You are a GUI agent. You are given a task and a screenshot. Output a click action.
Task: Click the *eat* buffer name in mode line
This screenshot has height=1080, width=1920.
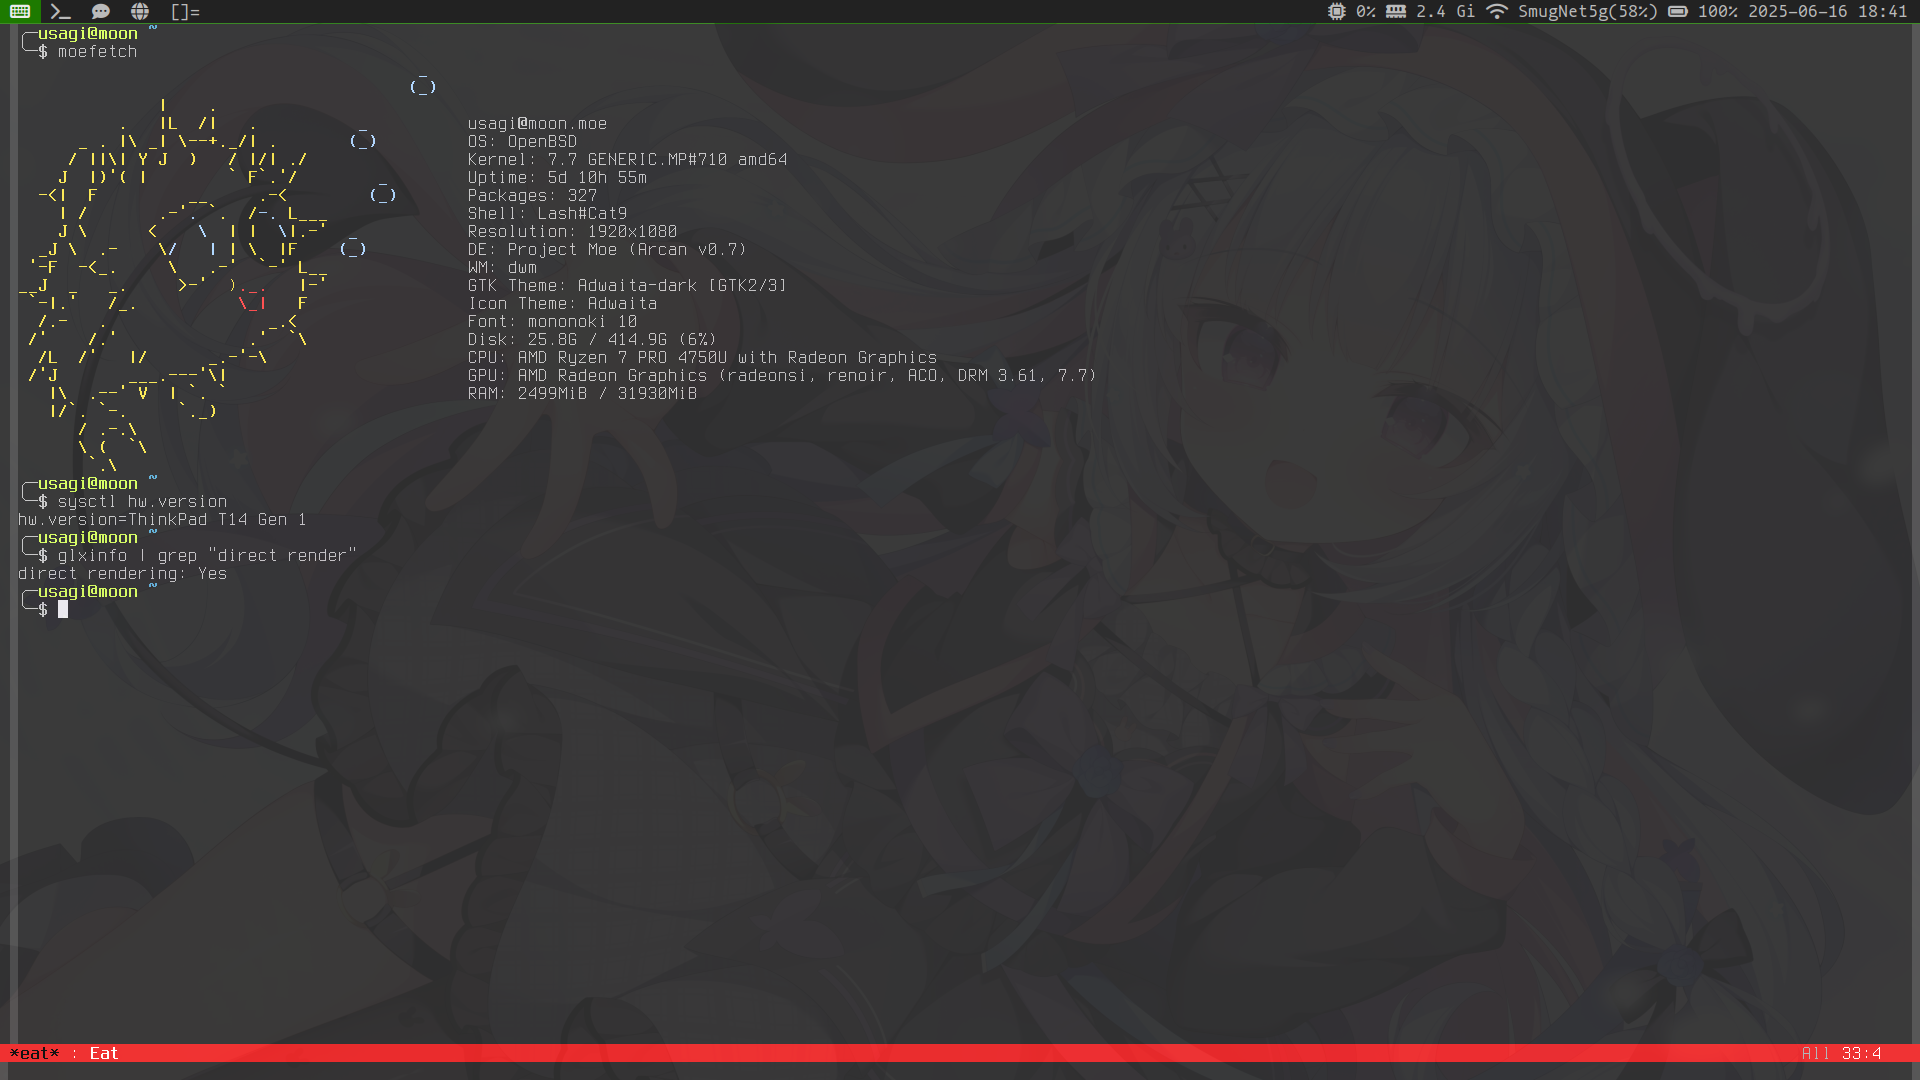tap(34, 1054)
